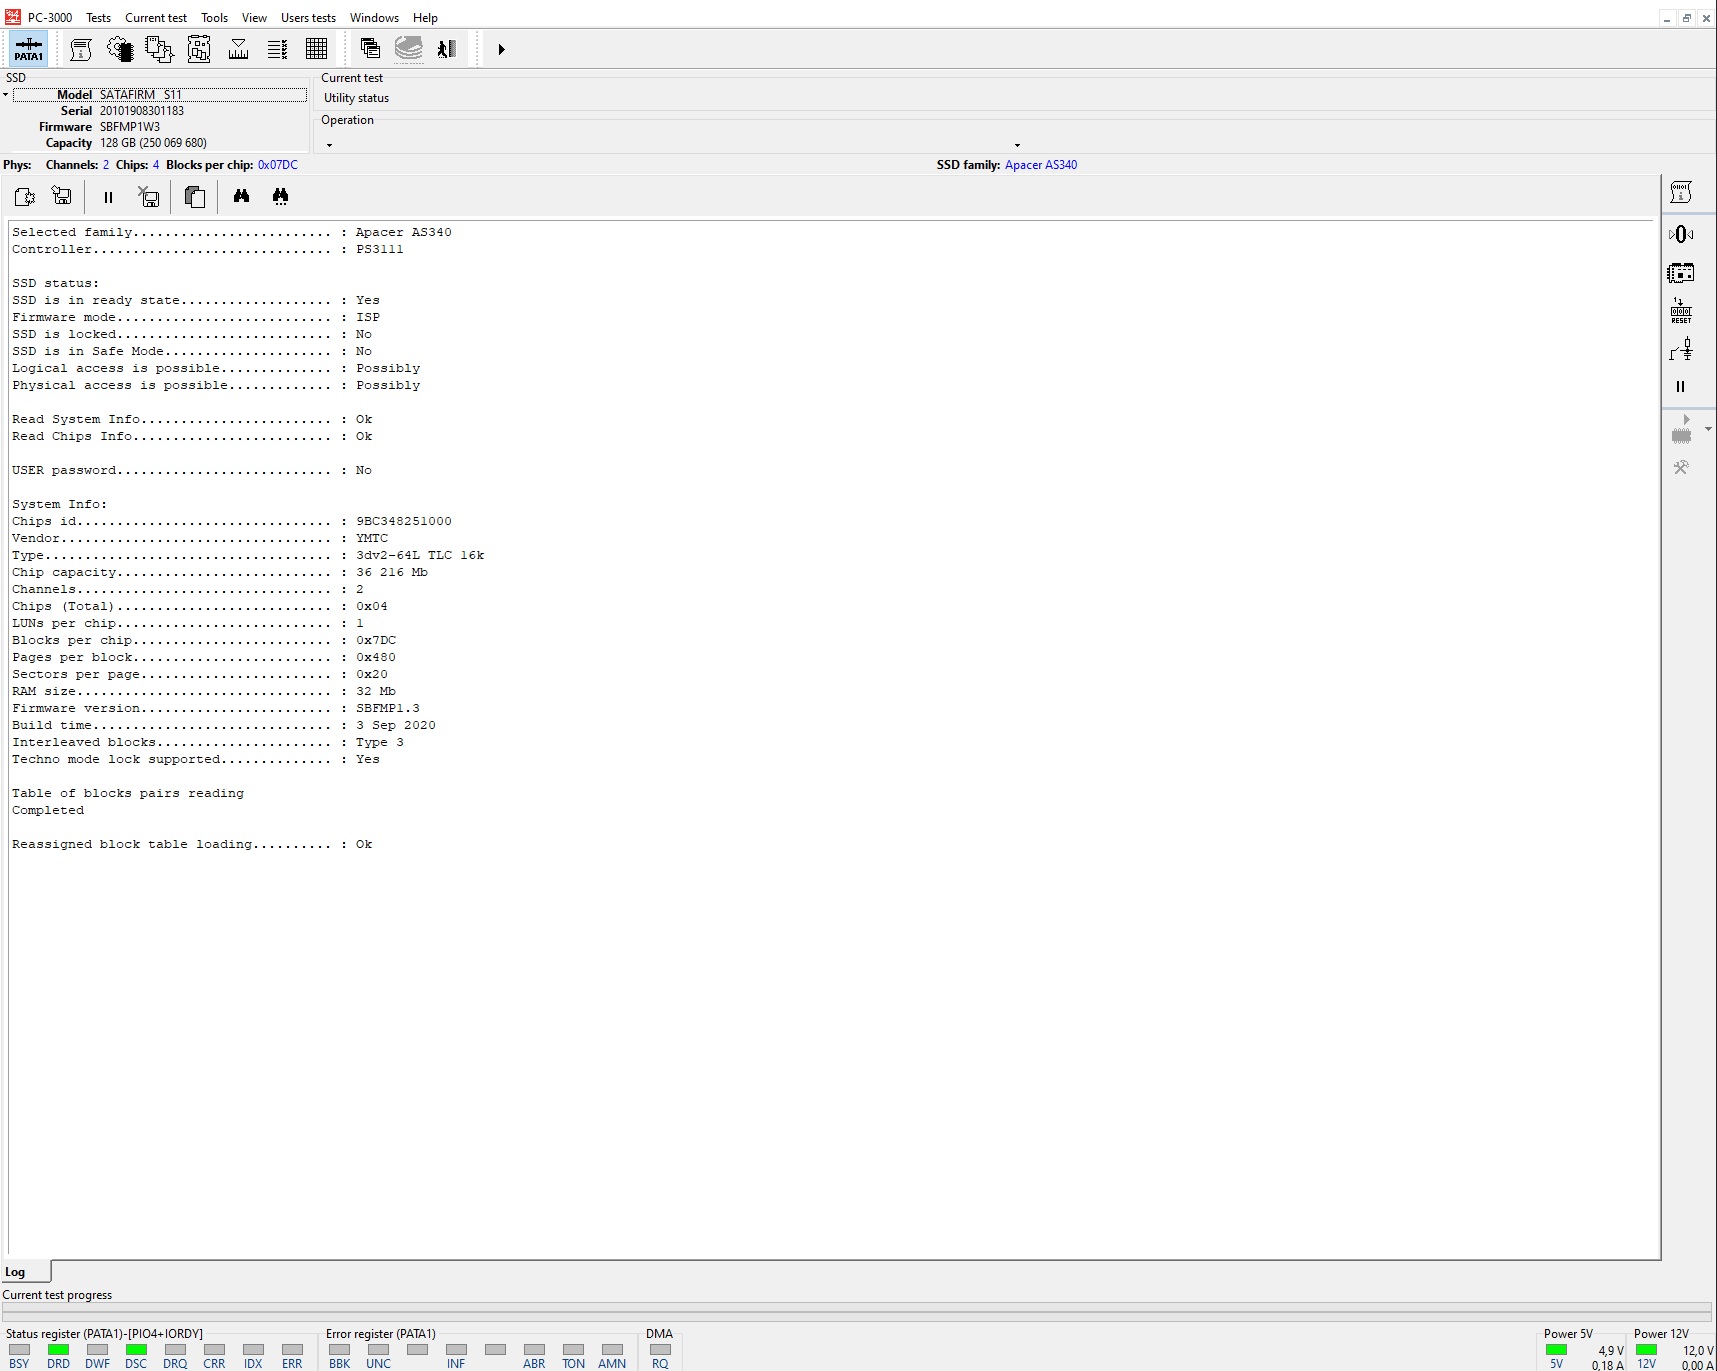This screenshot has width=1717, height=1371.
Task: Open the binary info scroll icon in sidebar
Action: (x=1681, y=192)
